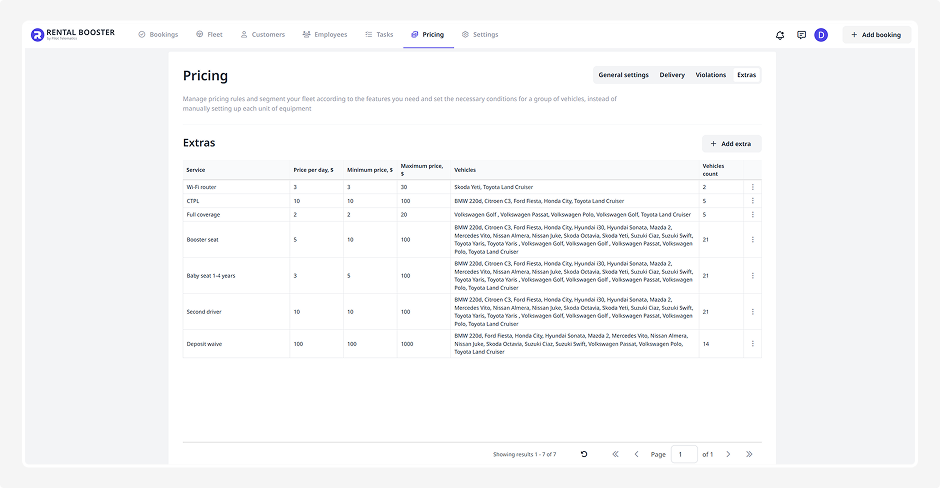The width and height of the screenshot is (940, 488).
Task: Open the Bookings menu
Action: [x=158, y=35]
